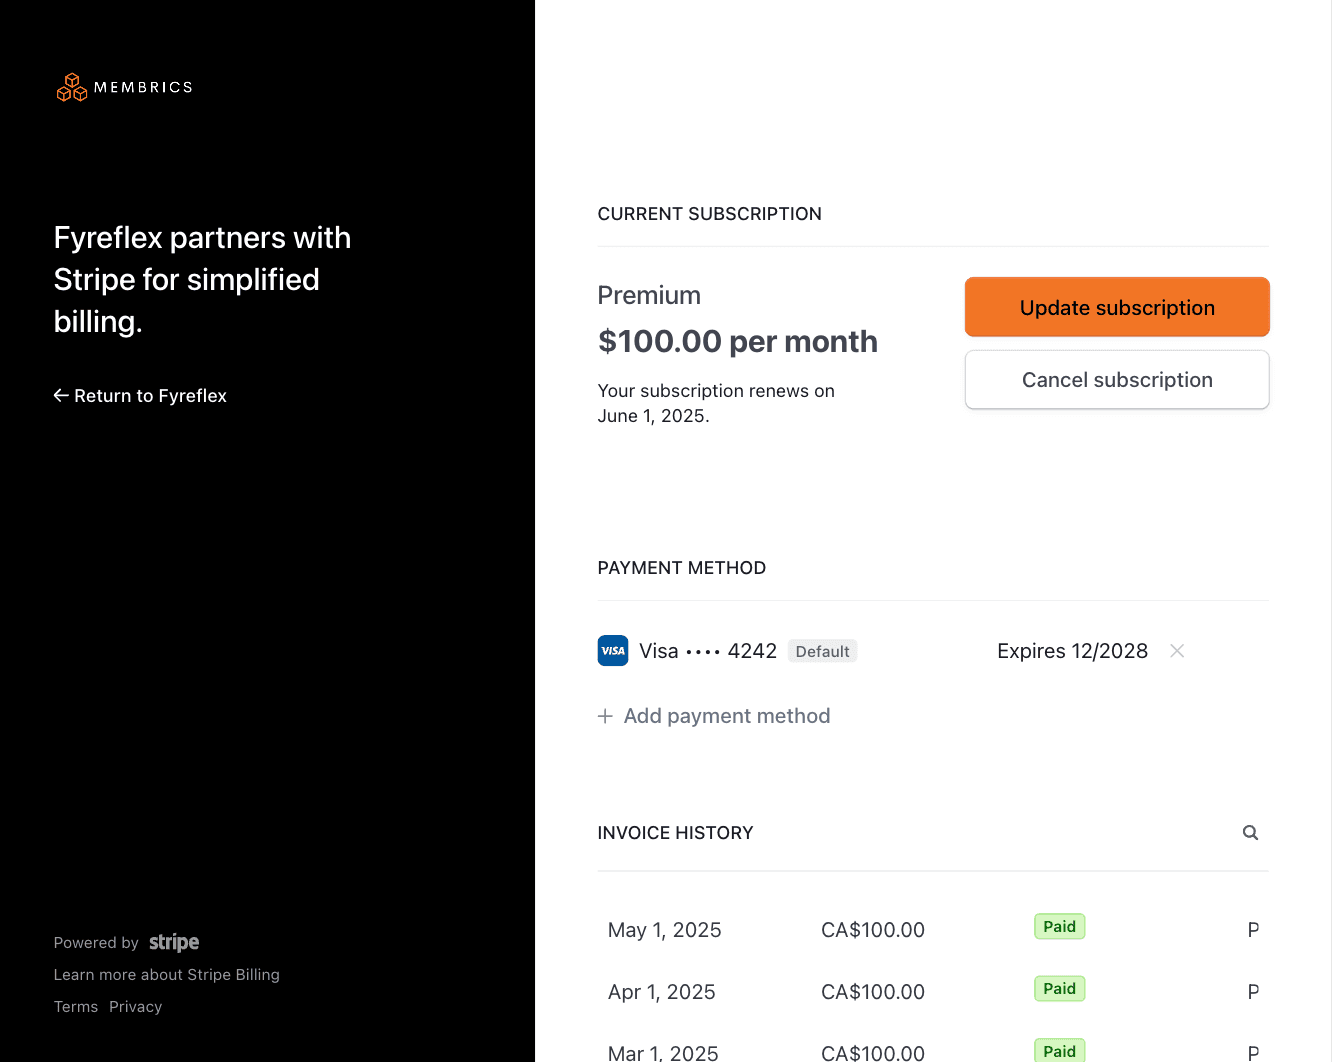Open the May 1, 2025 invoice

click(665, 930)
